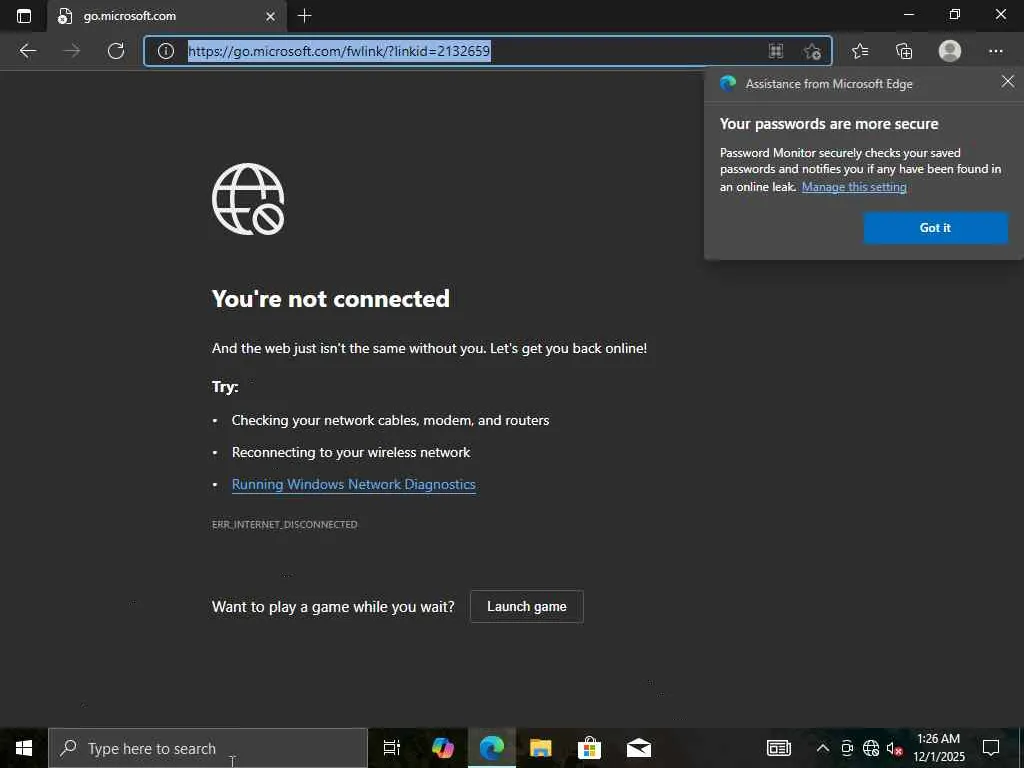Open the muted volume tray icon
Image resolution: width=1024 pixels, height=768 pixels.
[x=894, y=748]
